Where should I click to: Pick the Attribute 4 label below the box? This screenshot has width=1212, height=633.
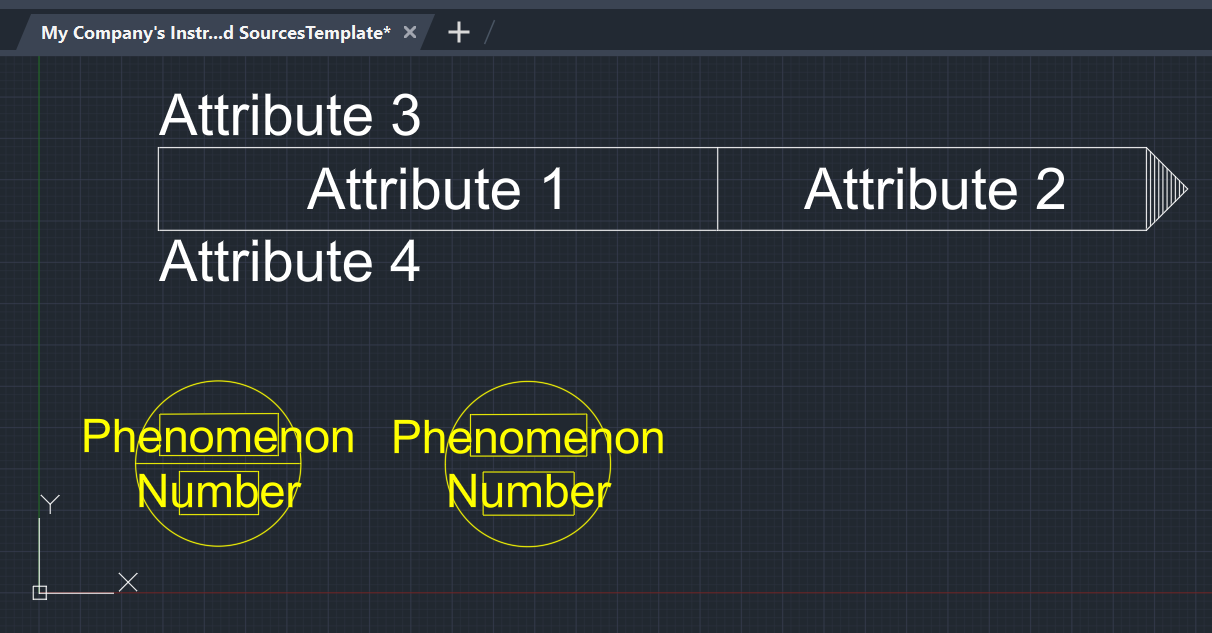289,262
